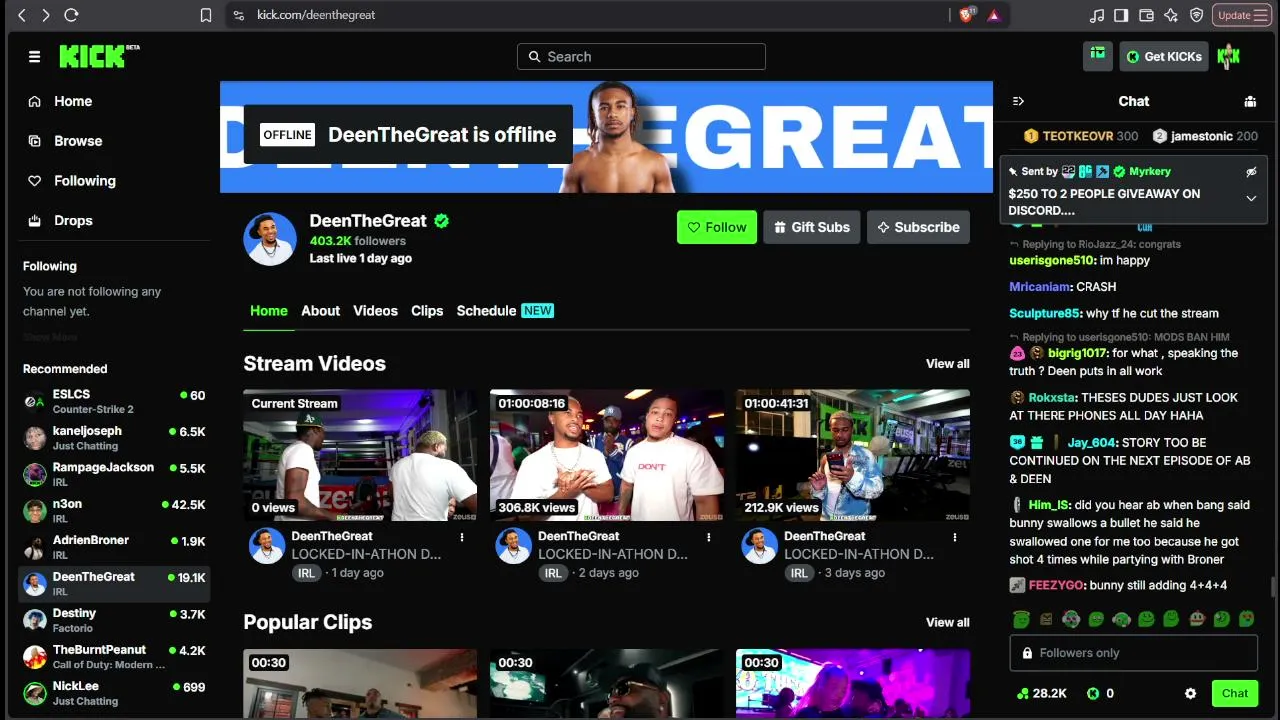Open Destiny recommended channel

click(114, 620)
